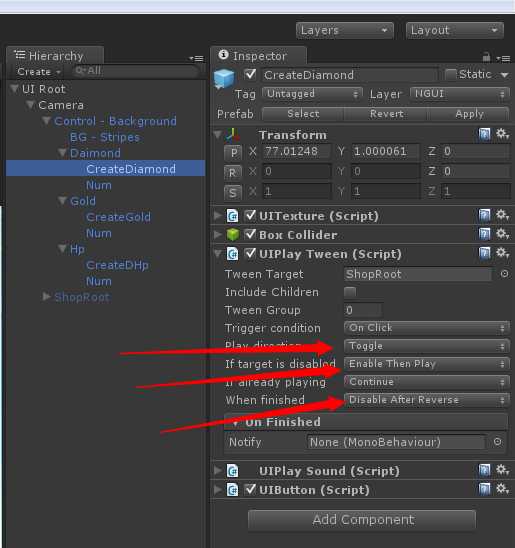Expand the UITexture component foldout

[x=218, y=215]
